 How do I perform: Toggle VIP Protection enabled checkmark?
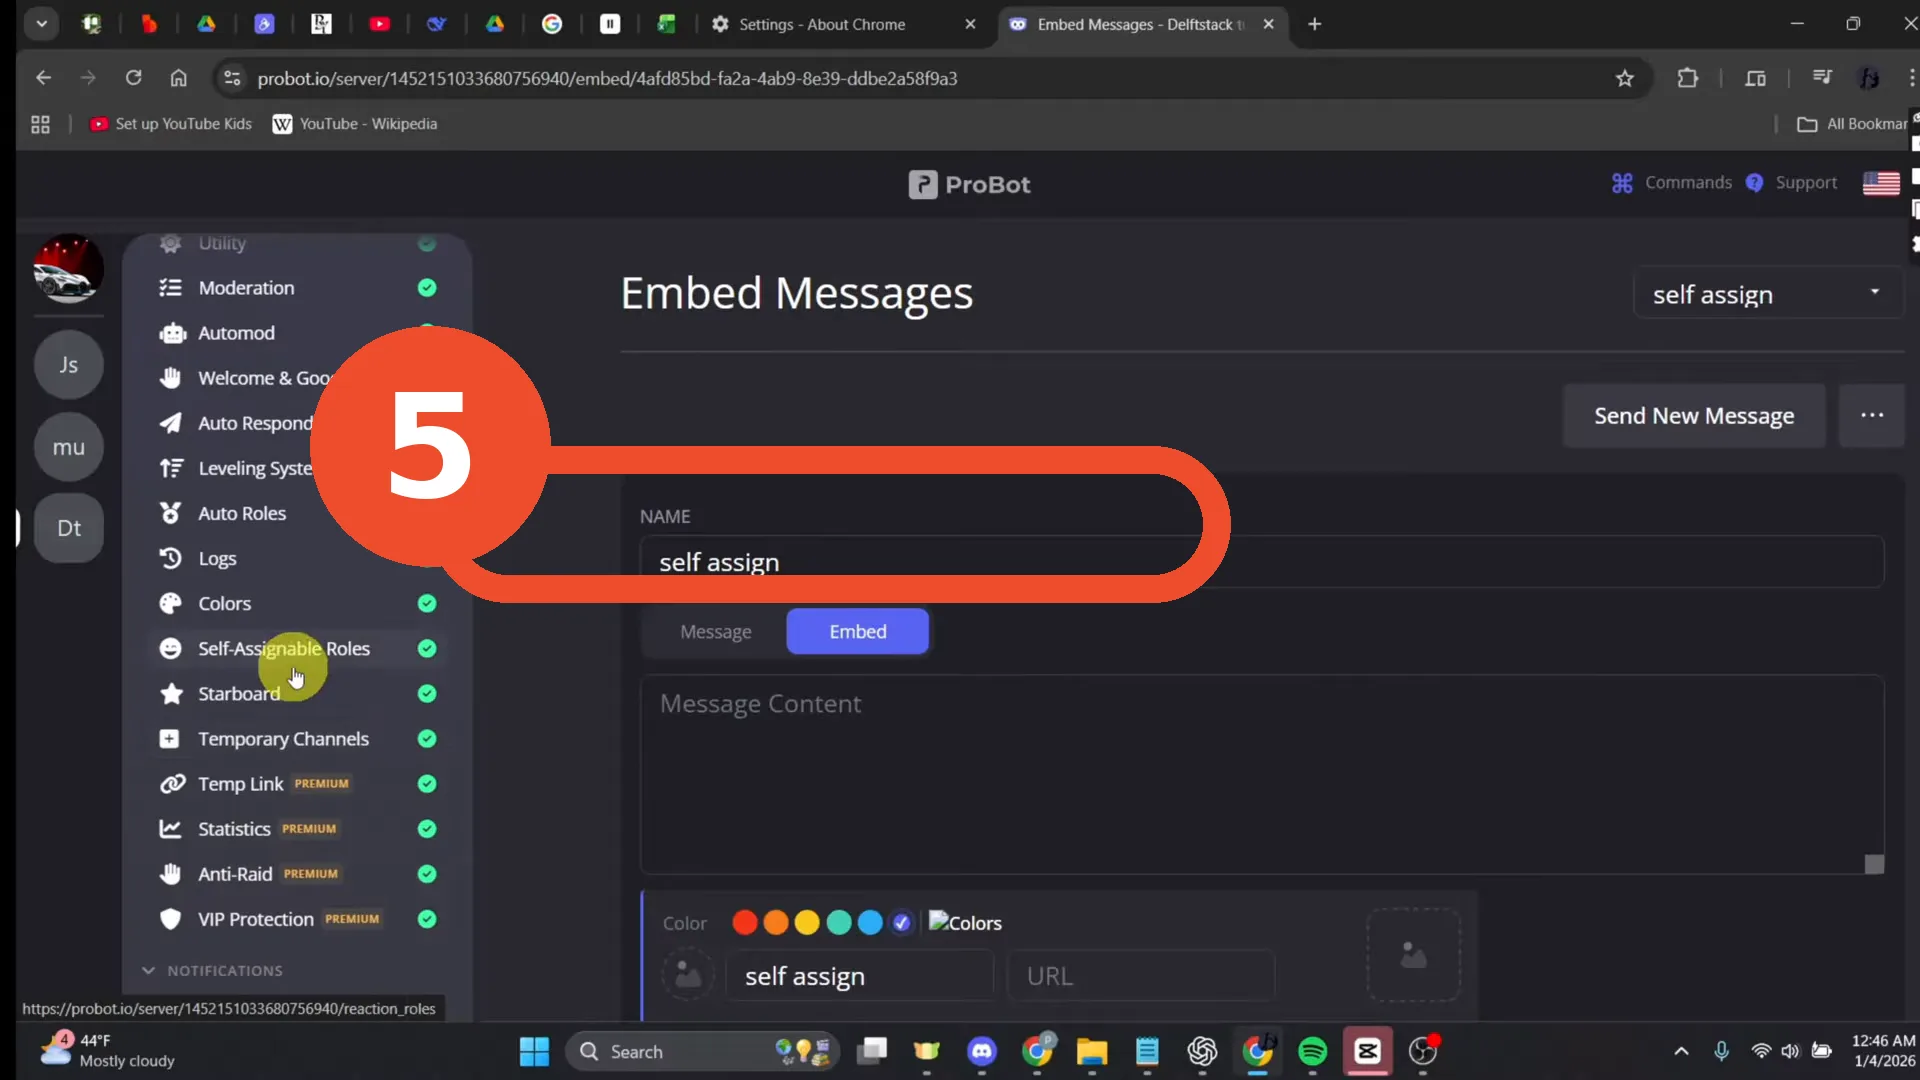coord(427,918)
